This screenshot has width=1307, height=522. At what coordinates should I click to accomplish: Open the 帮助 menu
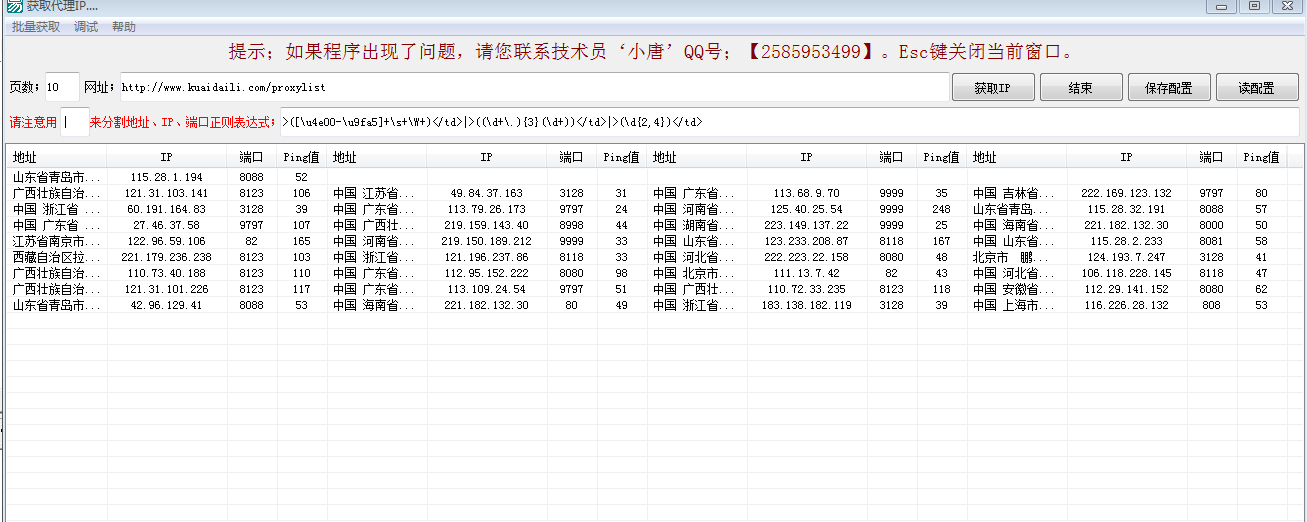[x=124, y=27]
